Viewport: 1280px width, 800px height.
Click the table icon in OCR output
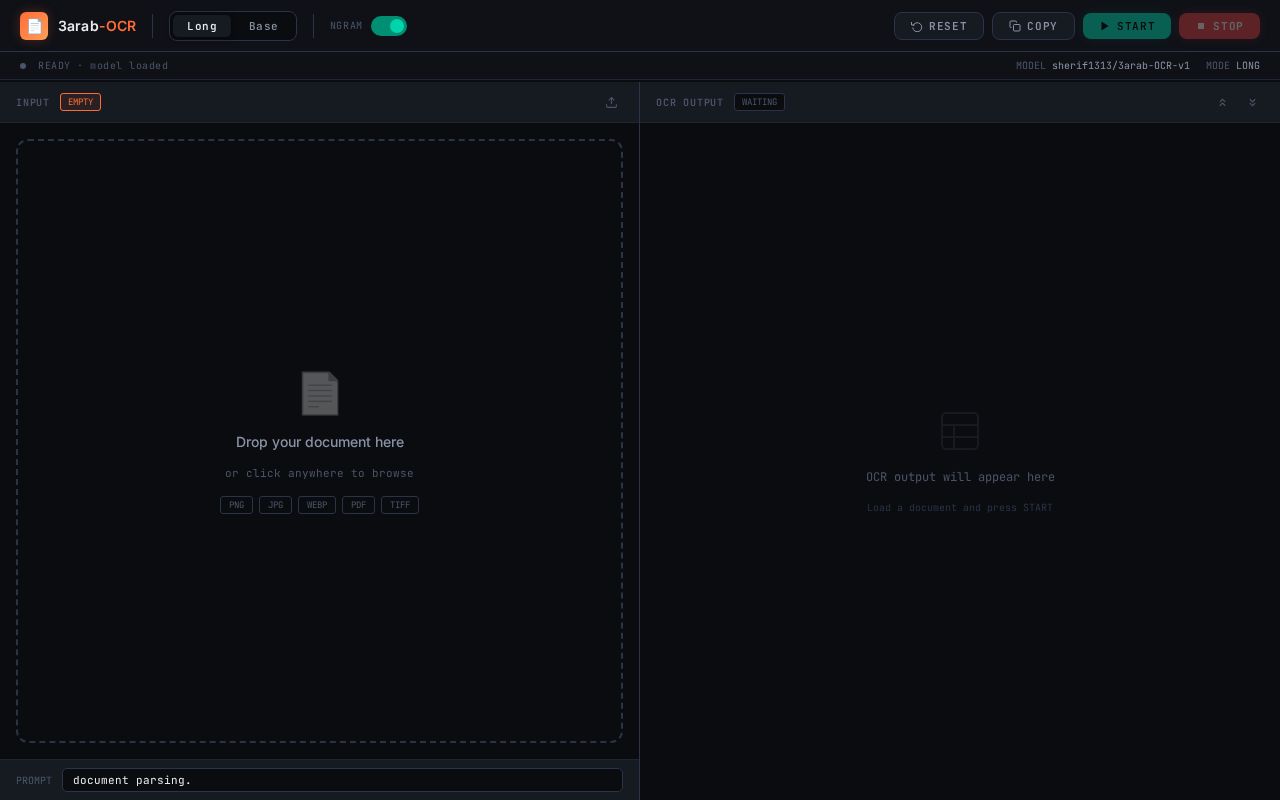[960, 431]
